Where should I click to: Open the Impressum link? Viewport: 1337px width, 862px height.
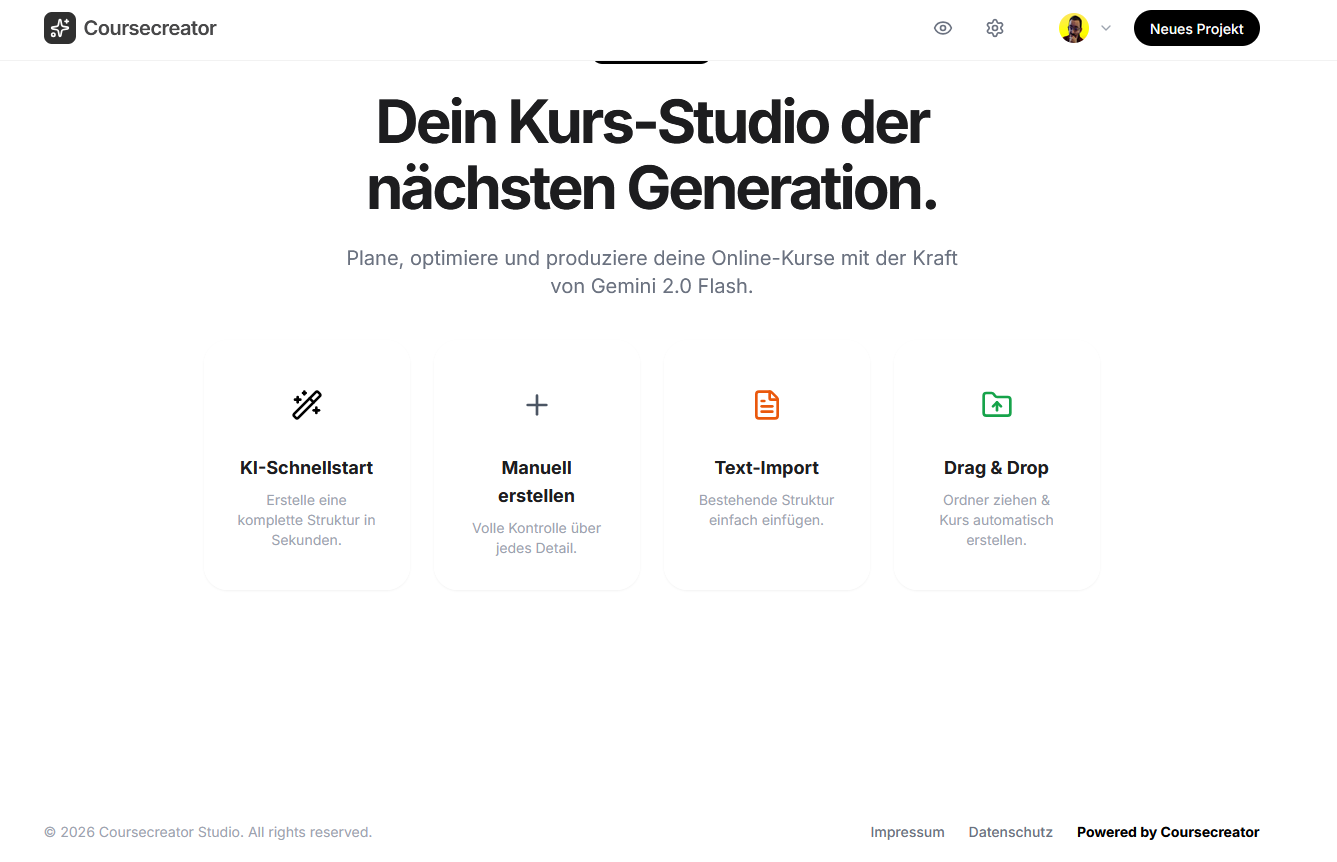(x=907, y=831)
